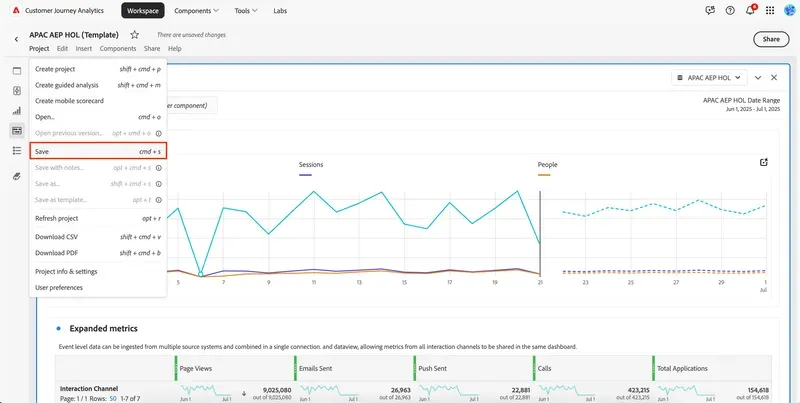Click the Customer Journey Analytics title

pos(64,10)
